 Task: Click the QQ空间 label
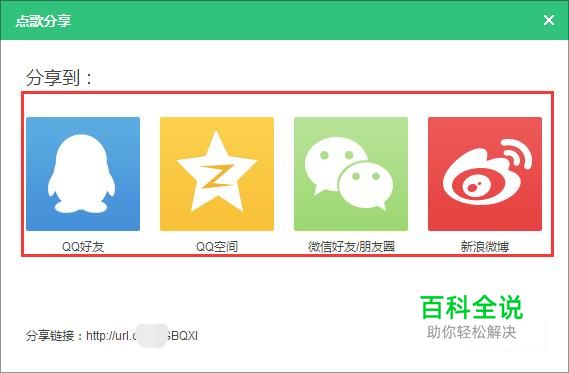(217, 247)
